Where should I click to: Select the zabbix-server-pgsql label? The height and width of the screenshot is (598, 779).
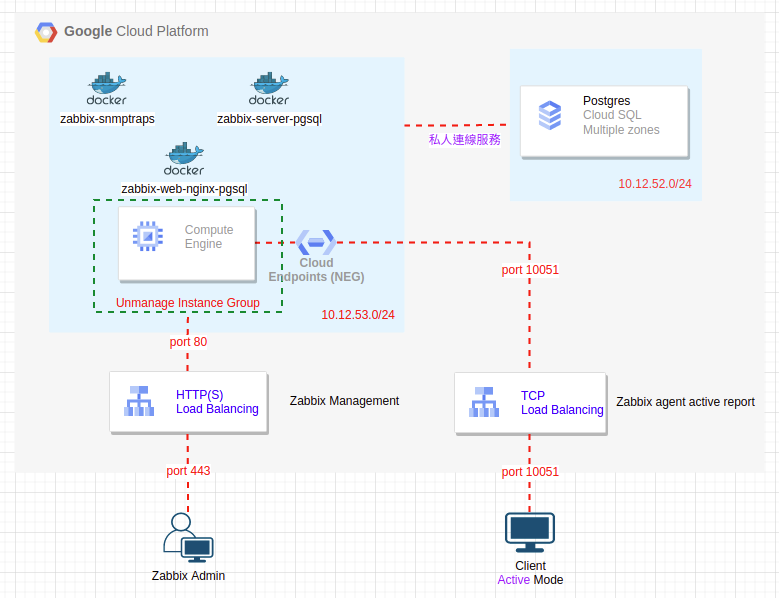pos(269,119)
